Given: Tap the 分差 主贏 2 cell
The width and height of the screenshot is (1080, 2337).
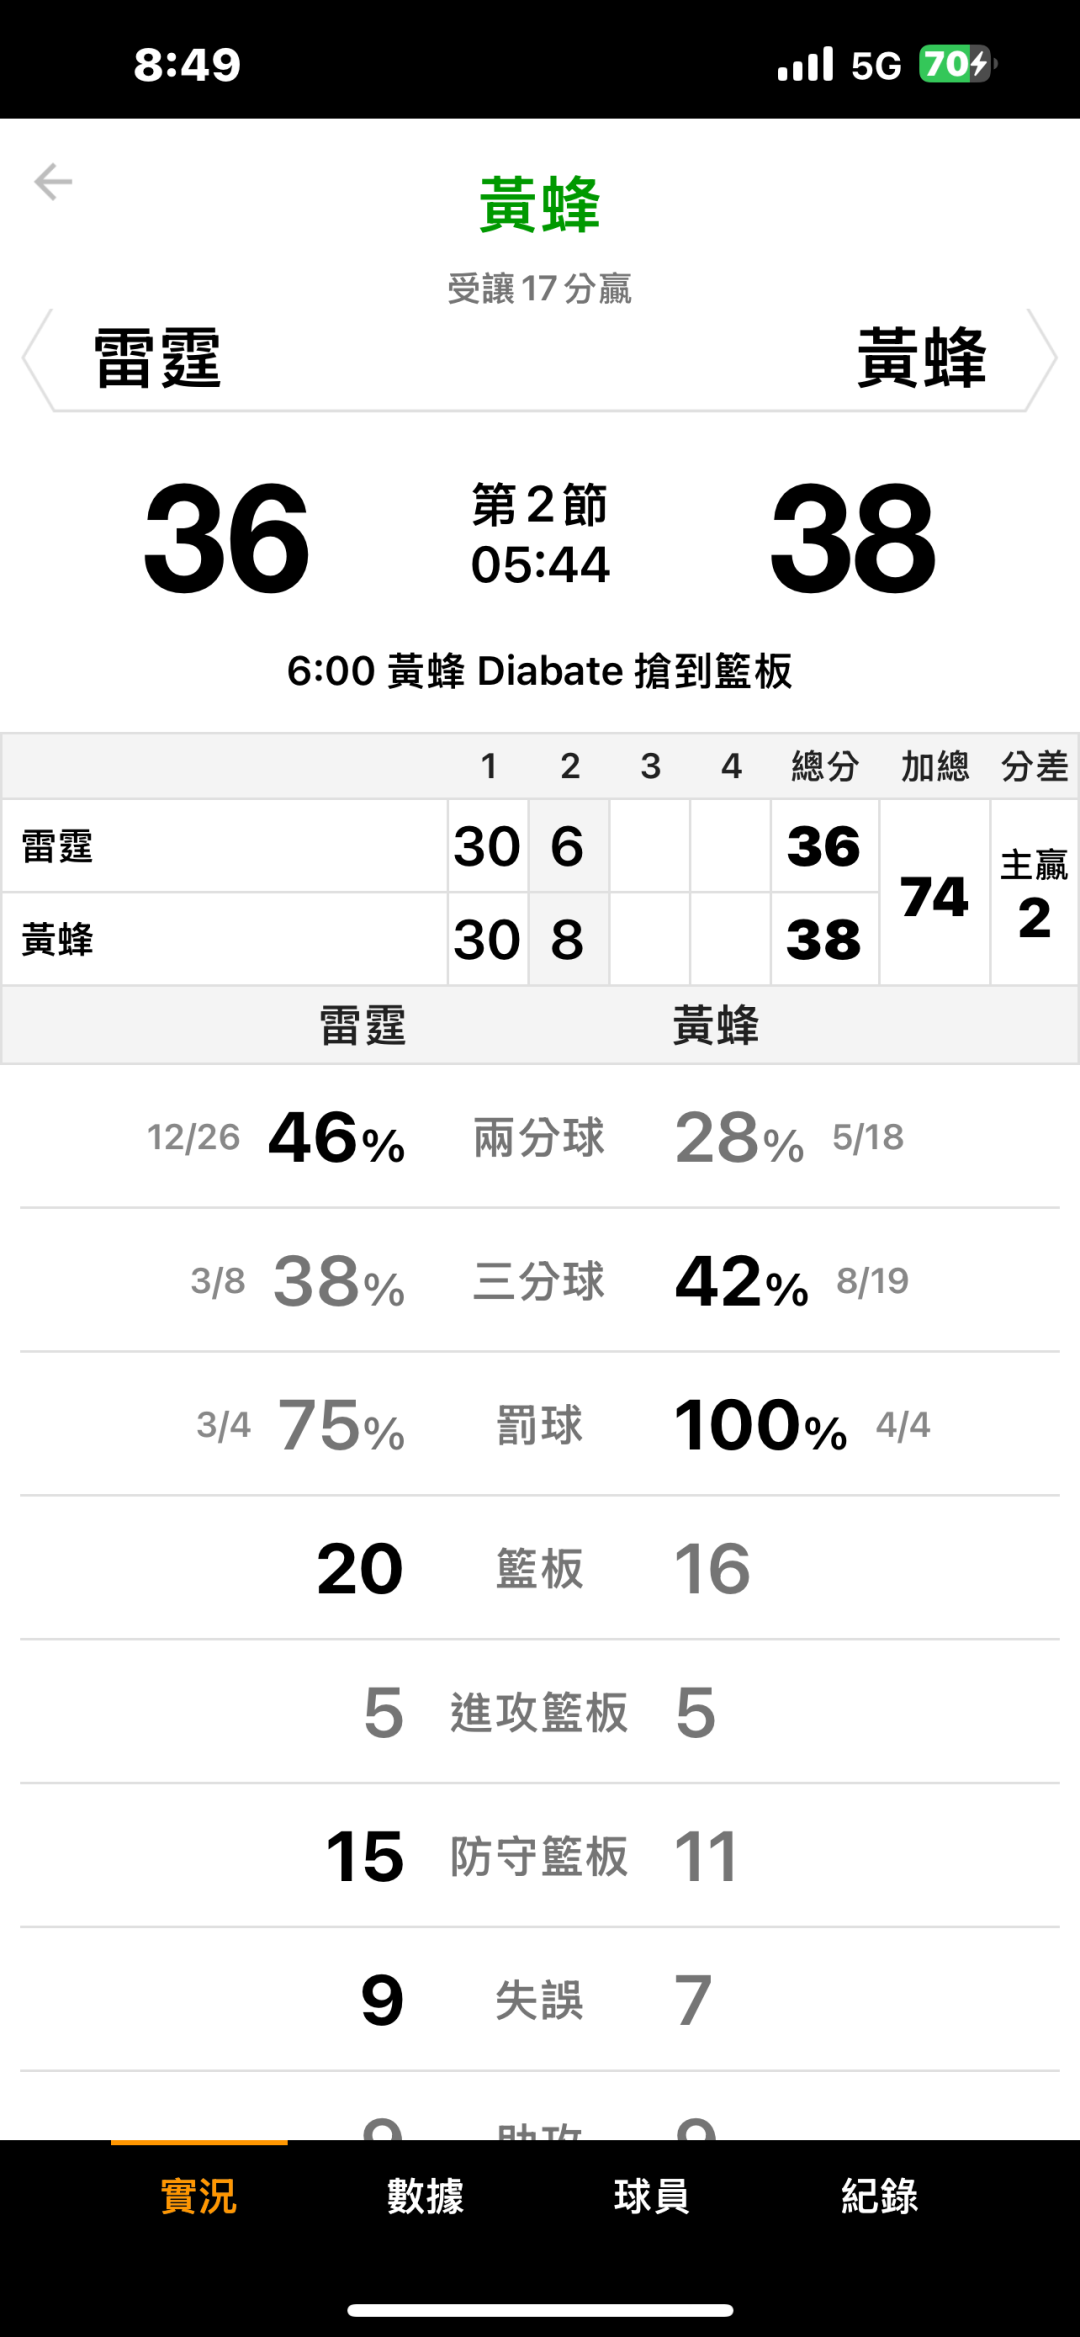Looking at the screenshot, I should click(x=1034, y=895).
